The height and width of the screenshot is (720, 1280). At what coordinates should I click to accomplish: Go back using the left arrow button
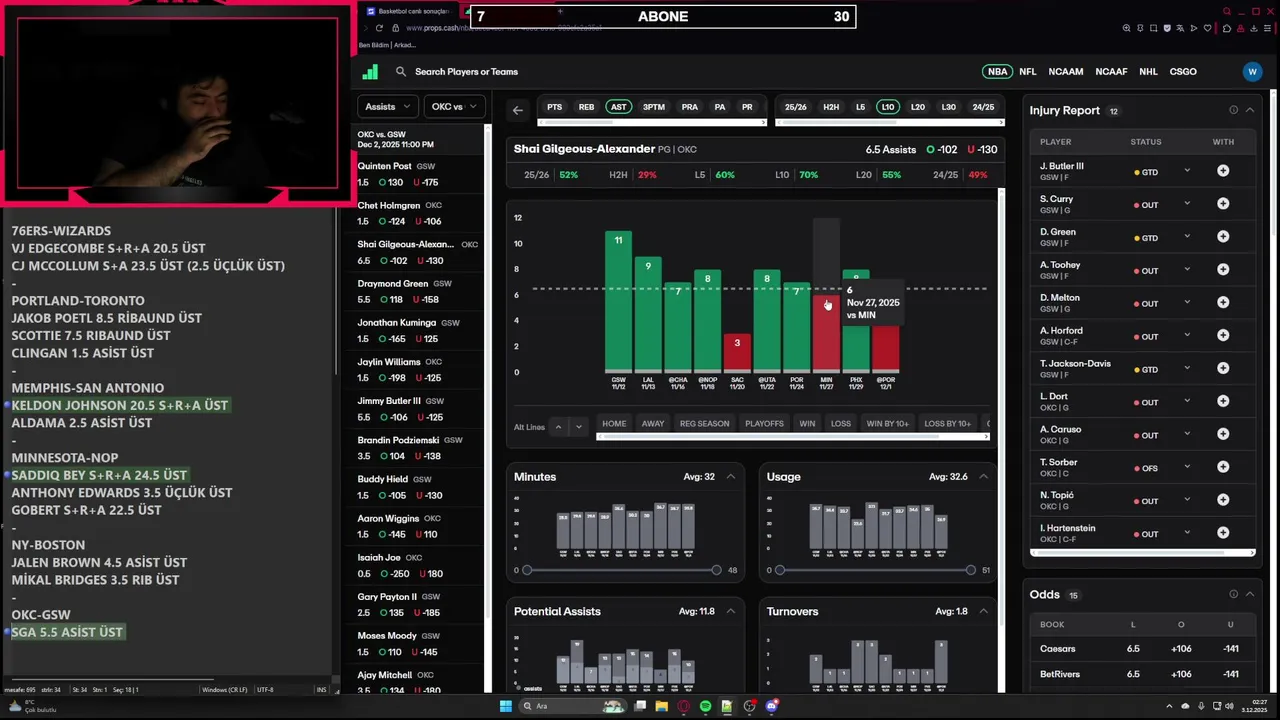coord(517,110)
